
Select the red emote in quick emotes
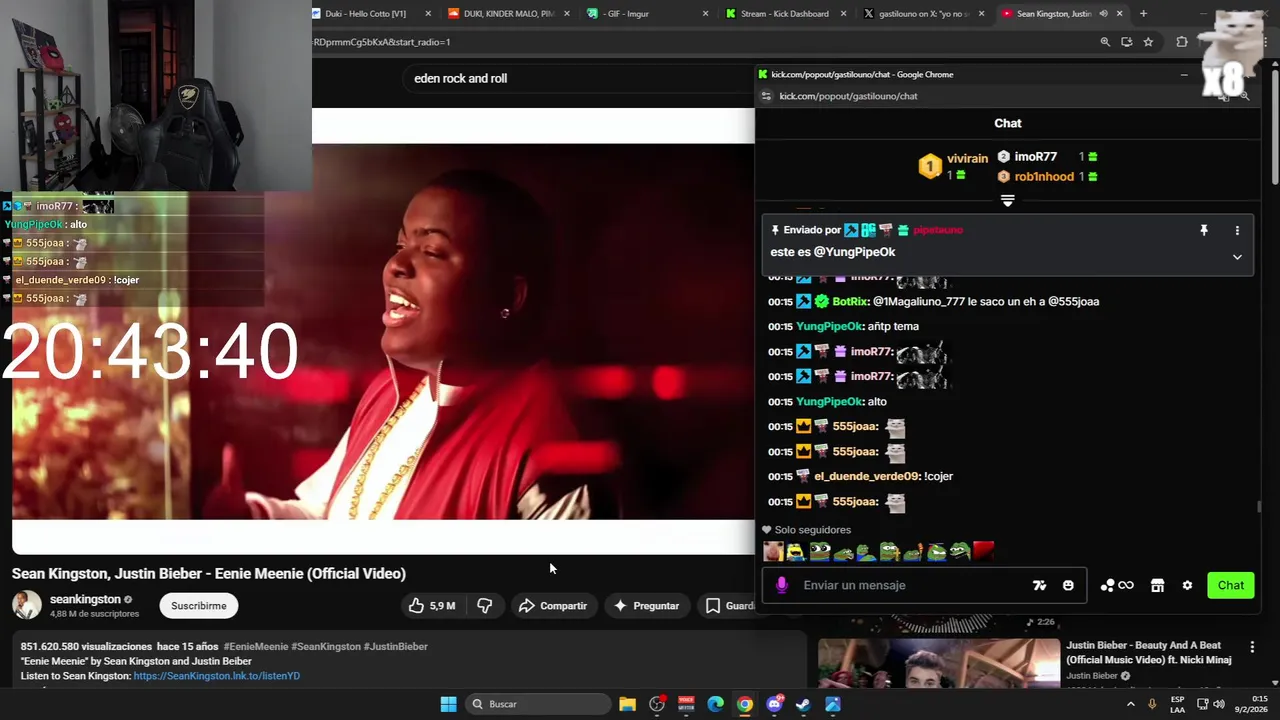tap(983, 551)
